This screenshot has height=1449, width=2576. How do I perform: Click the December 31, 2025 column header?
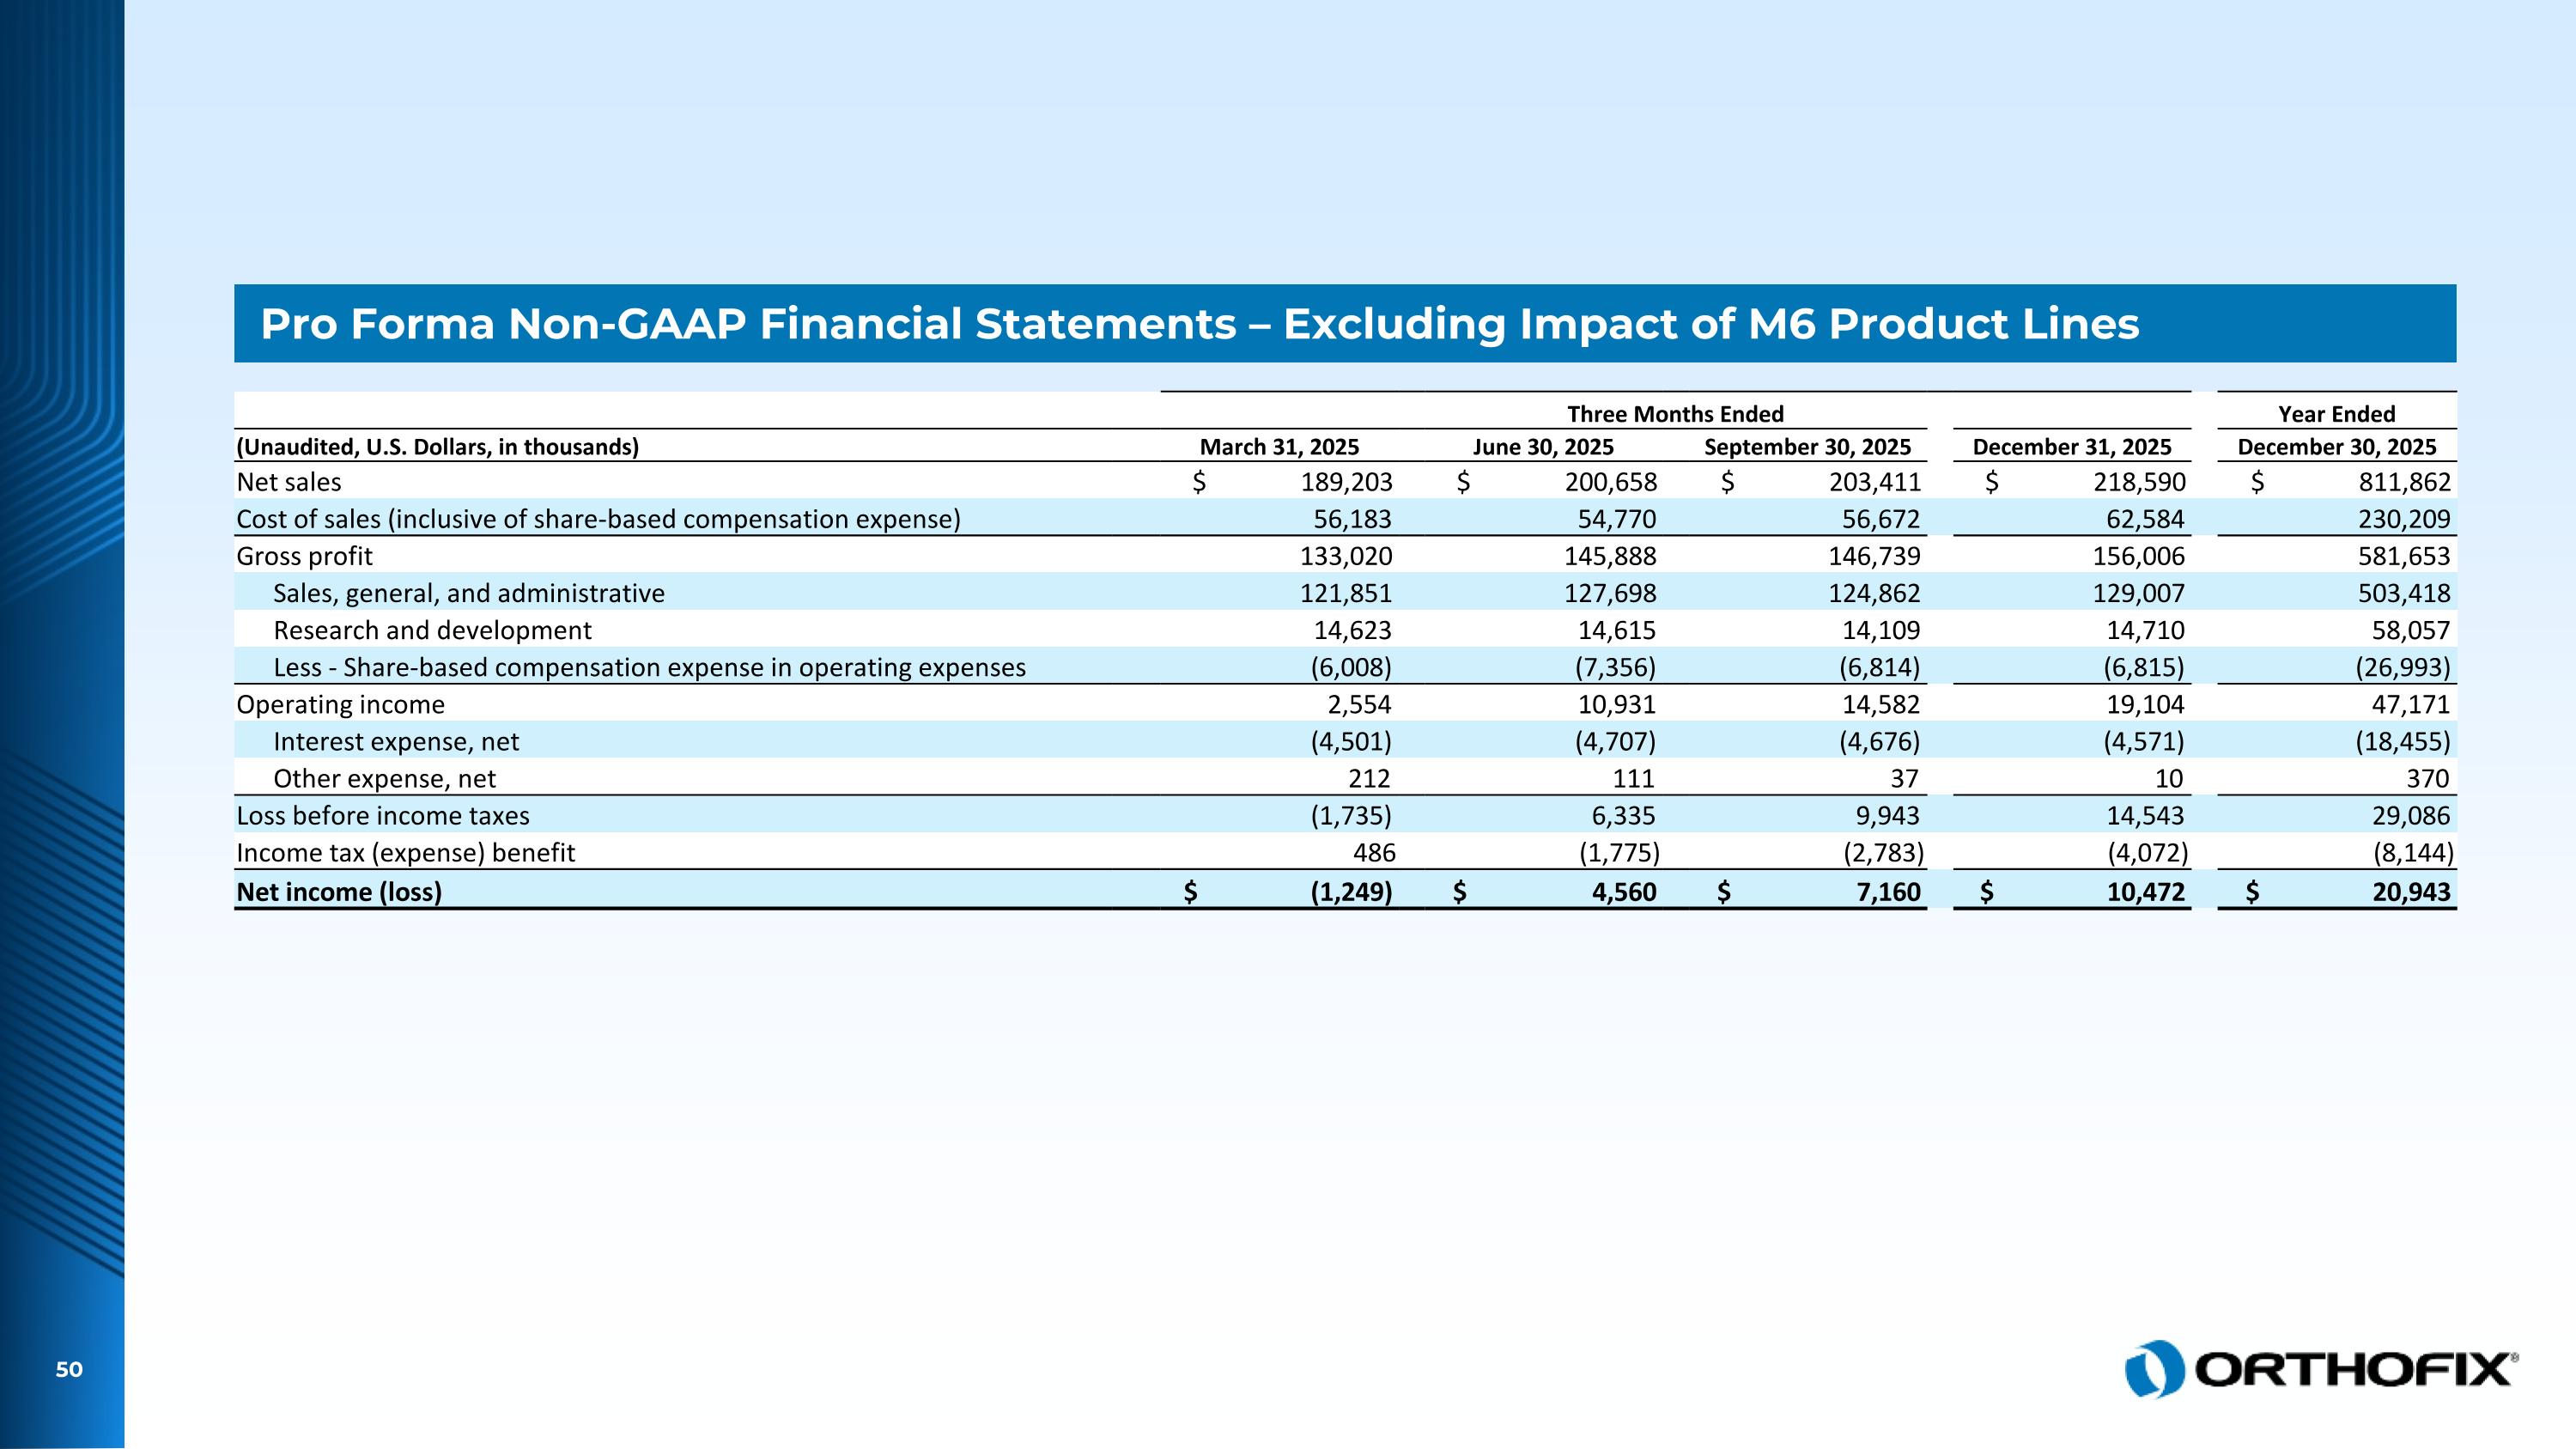(x=2071, y=447)
